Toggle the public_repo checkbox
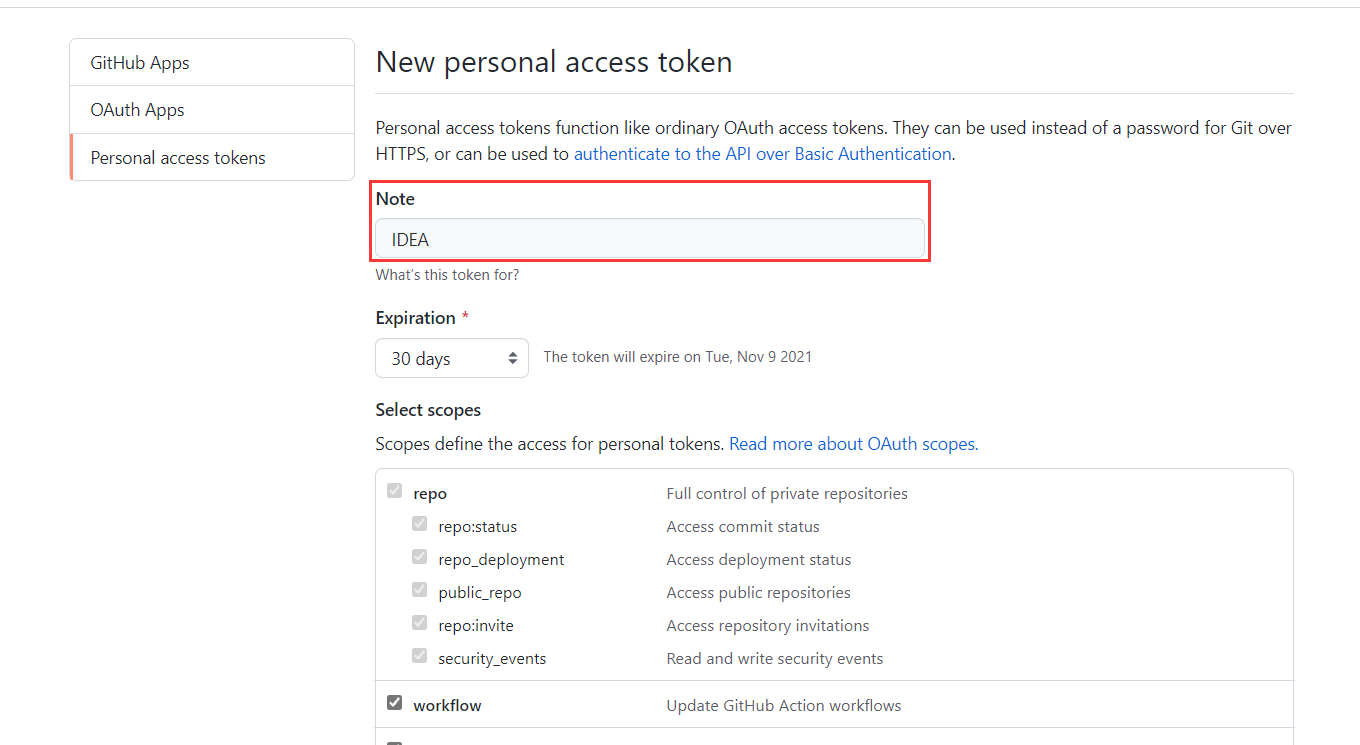 420,590
